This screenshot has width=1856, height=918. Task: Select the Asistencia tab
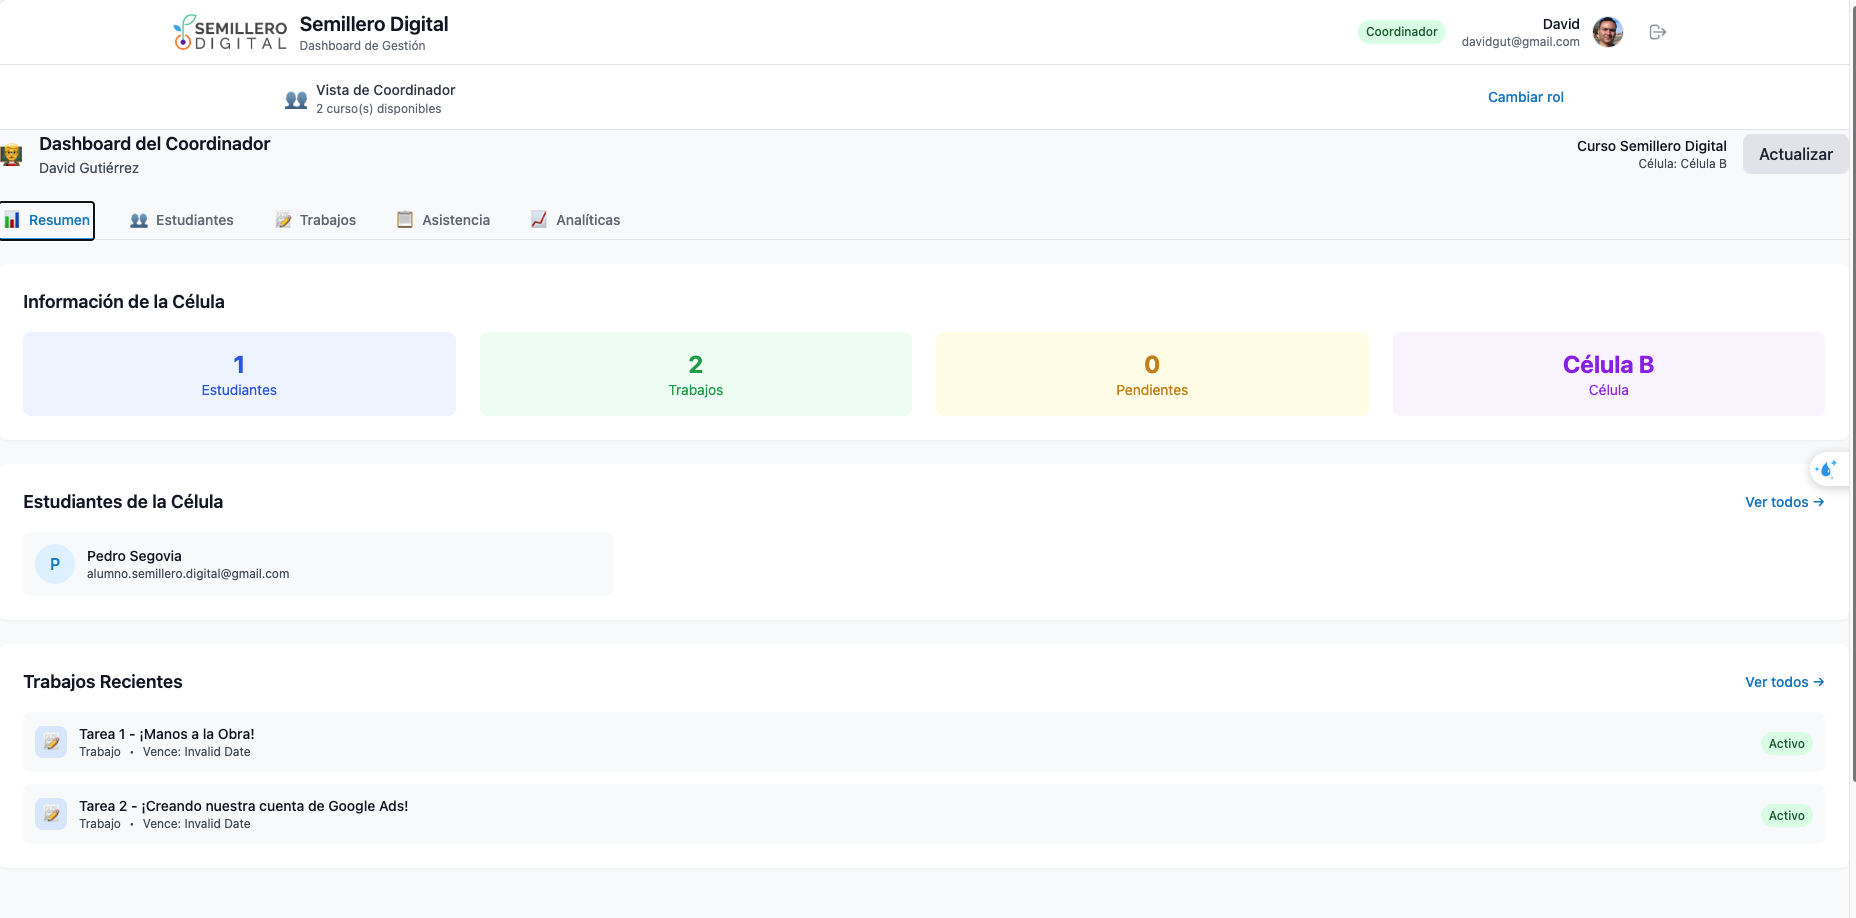click(444, 220)
